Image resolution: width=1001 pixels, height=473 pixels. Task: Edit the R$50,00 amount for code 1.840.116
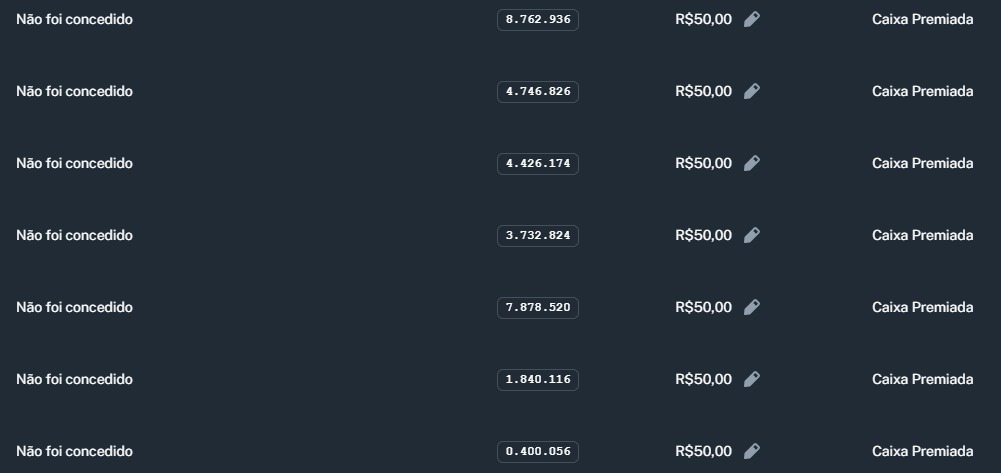coord(752,379)
